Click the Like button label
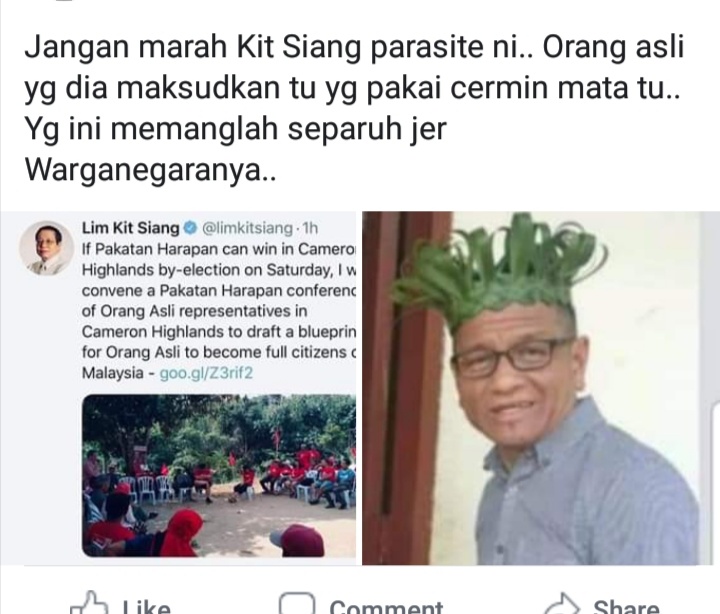Viewport: 720px width, 614px height. click(146, 607)
